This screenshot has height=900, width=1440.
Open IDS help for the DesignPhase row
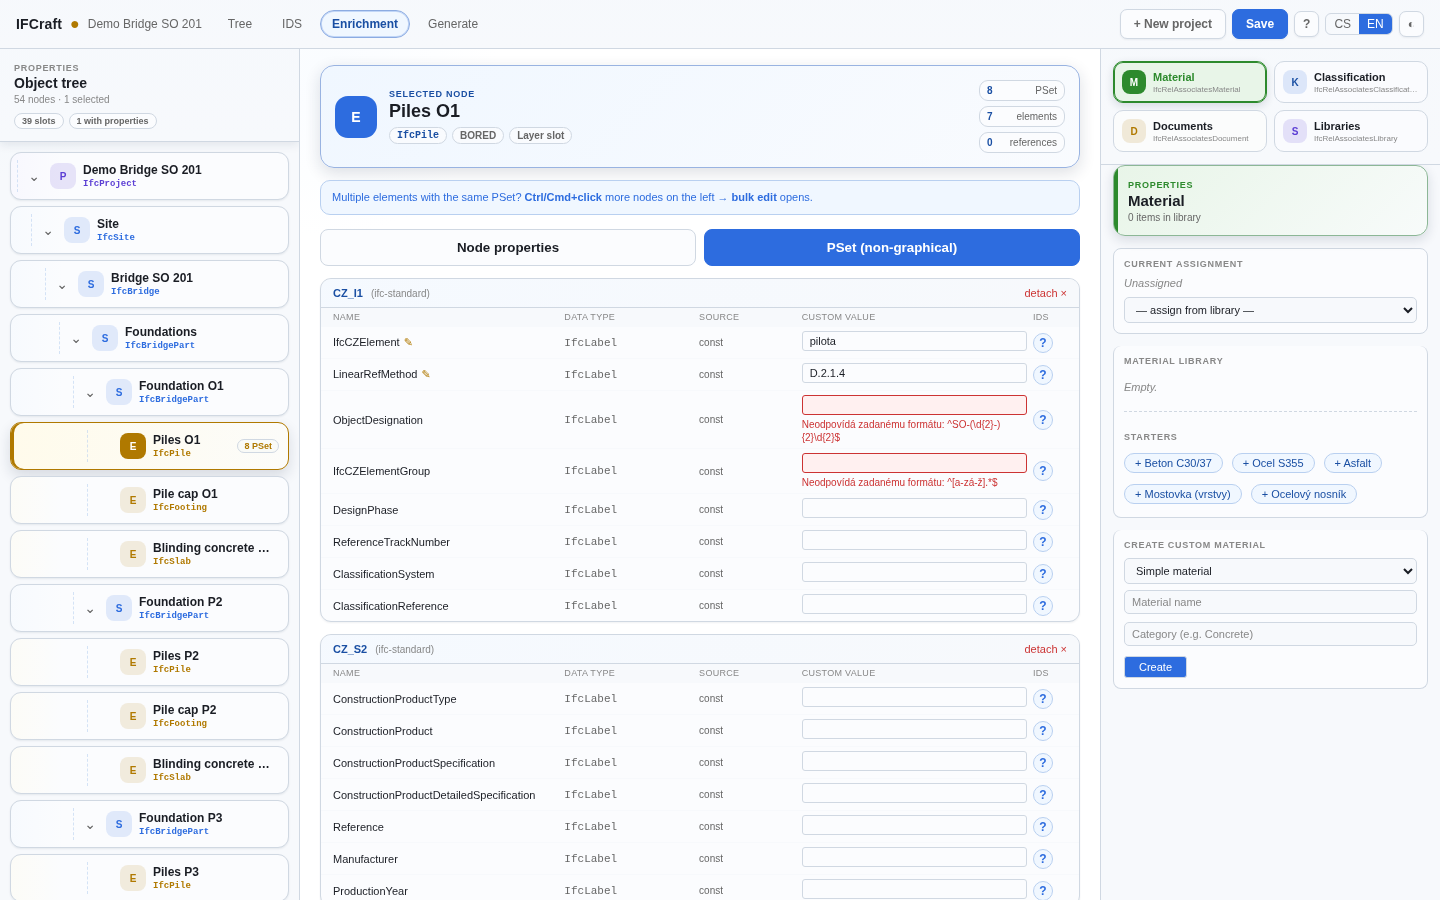(1043, 510)
